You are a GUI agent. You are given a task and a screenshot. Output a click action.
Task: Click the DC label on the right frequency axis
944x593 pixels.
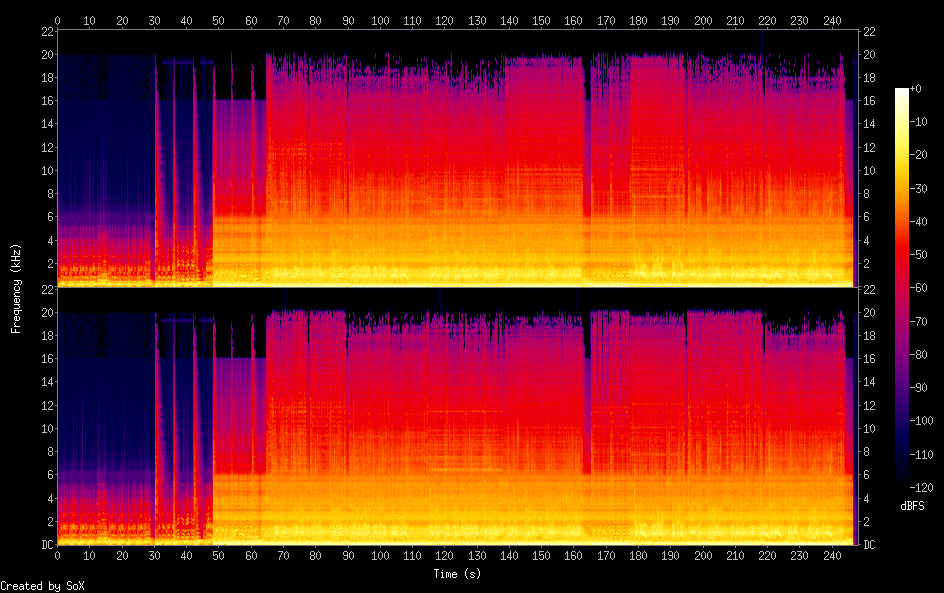click(x=869, y=545)
